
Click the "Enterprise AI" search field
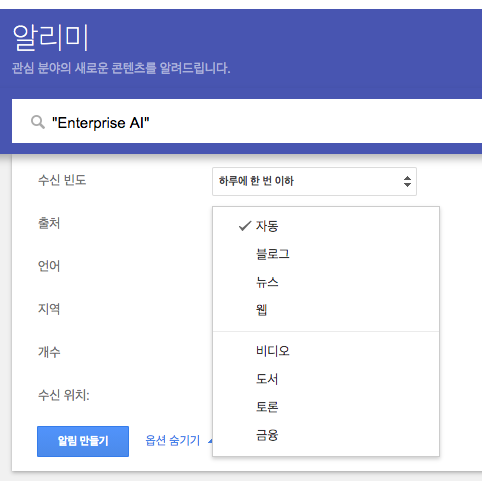(247, 122)
